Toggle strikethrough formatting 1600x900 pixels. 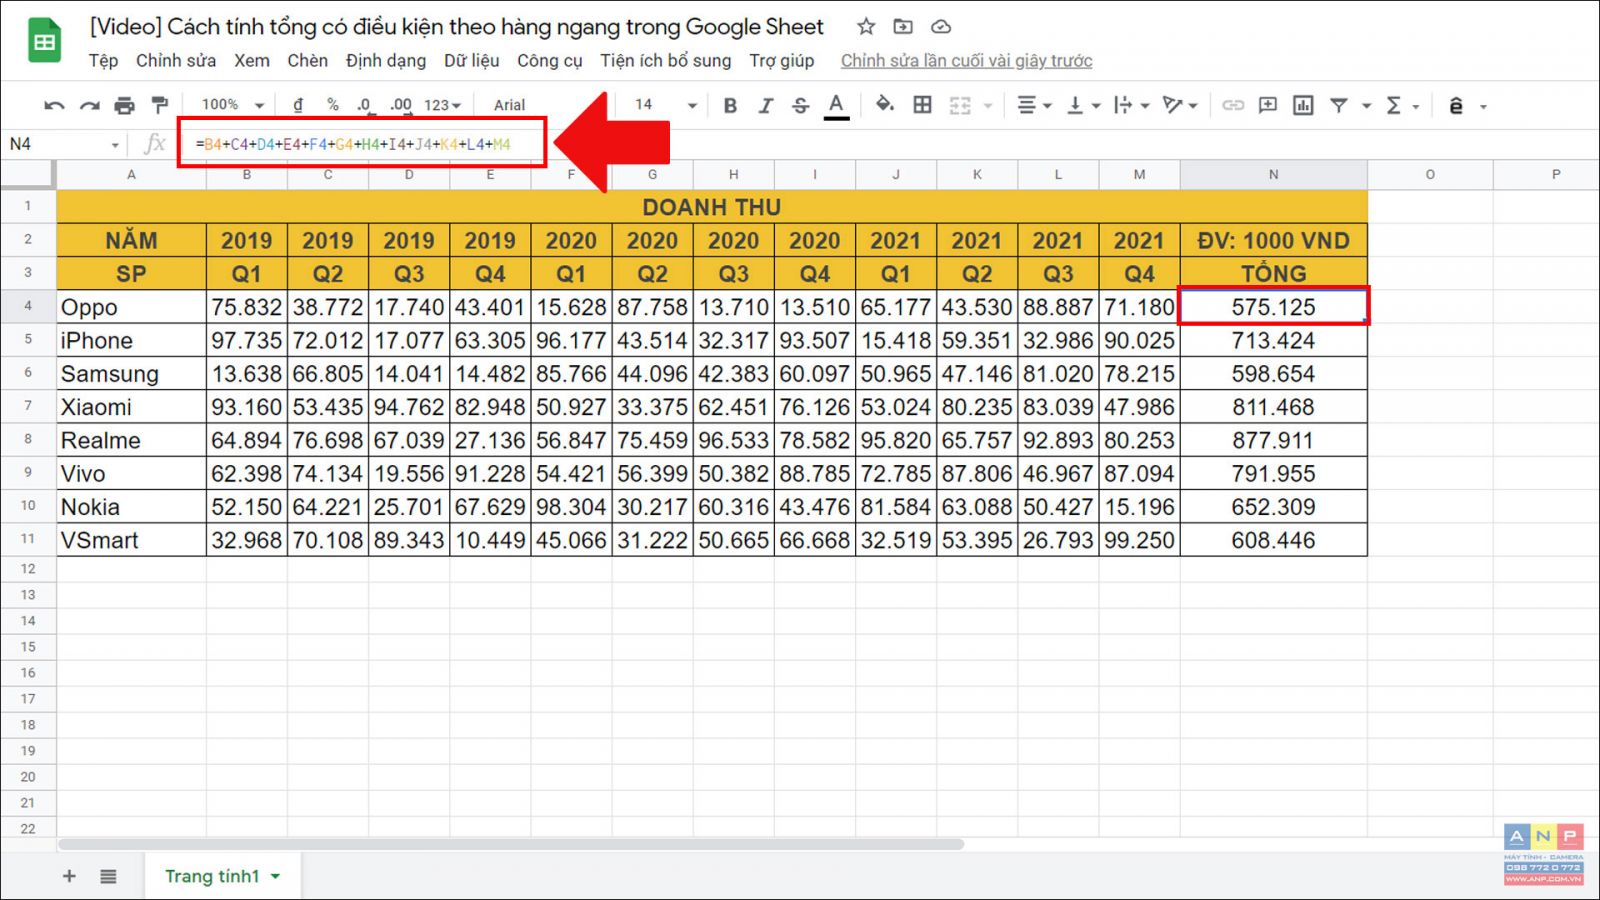pos(800,105)
